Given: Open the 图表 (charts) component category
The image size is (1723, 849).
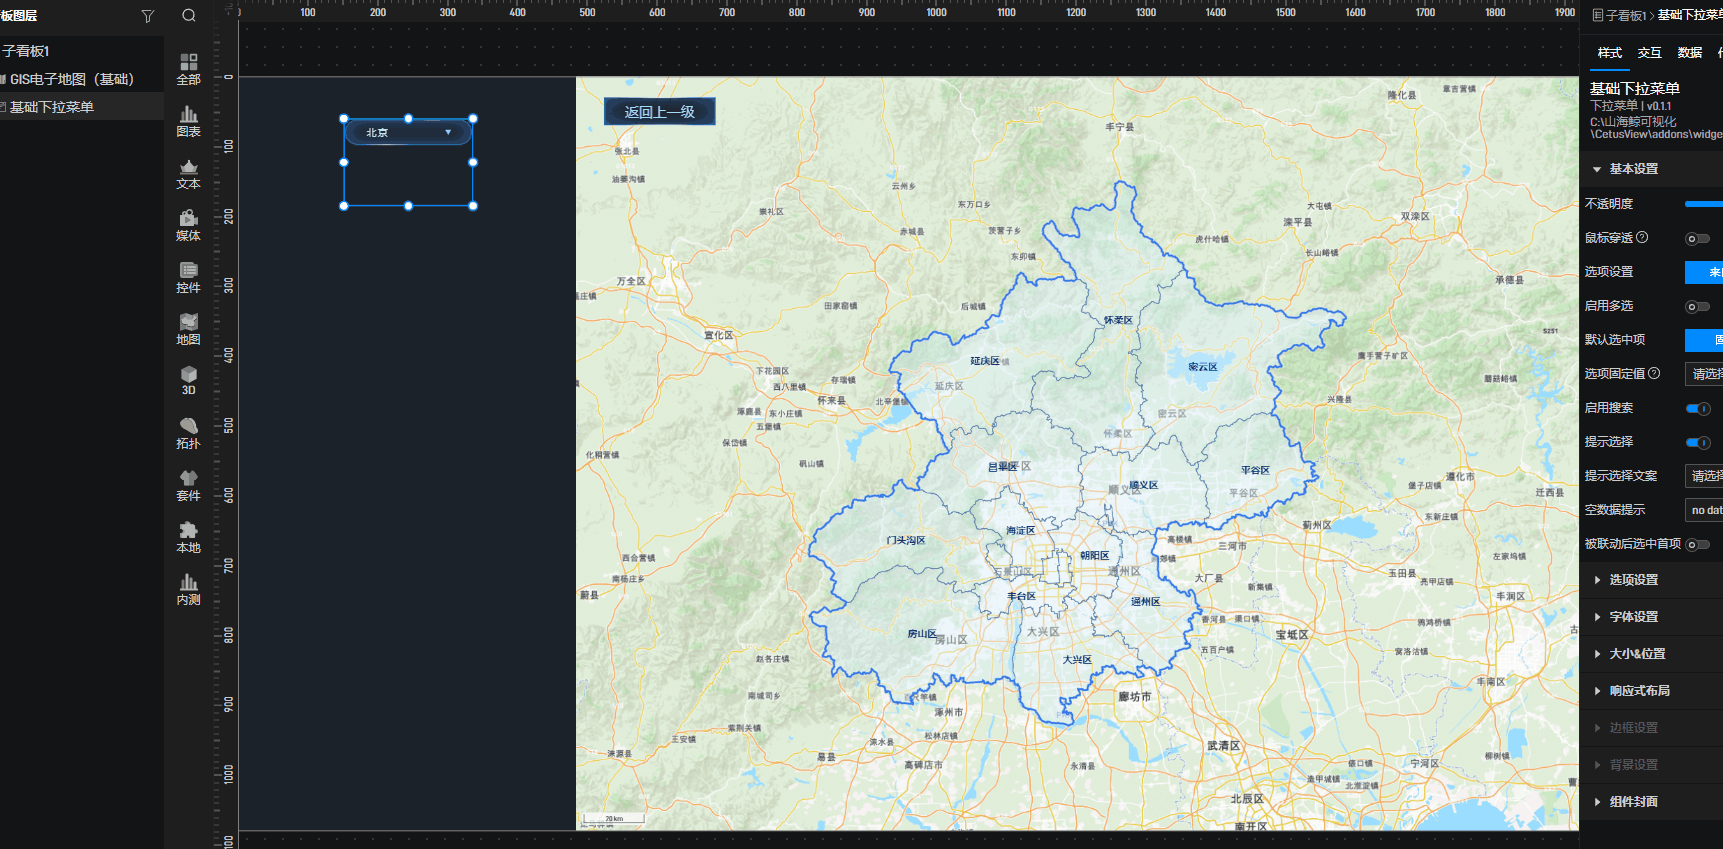Looking at the screenshot, I should coord(188,121).
